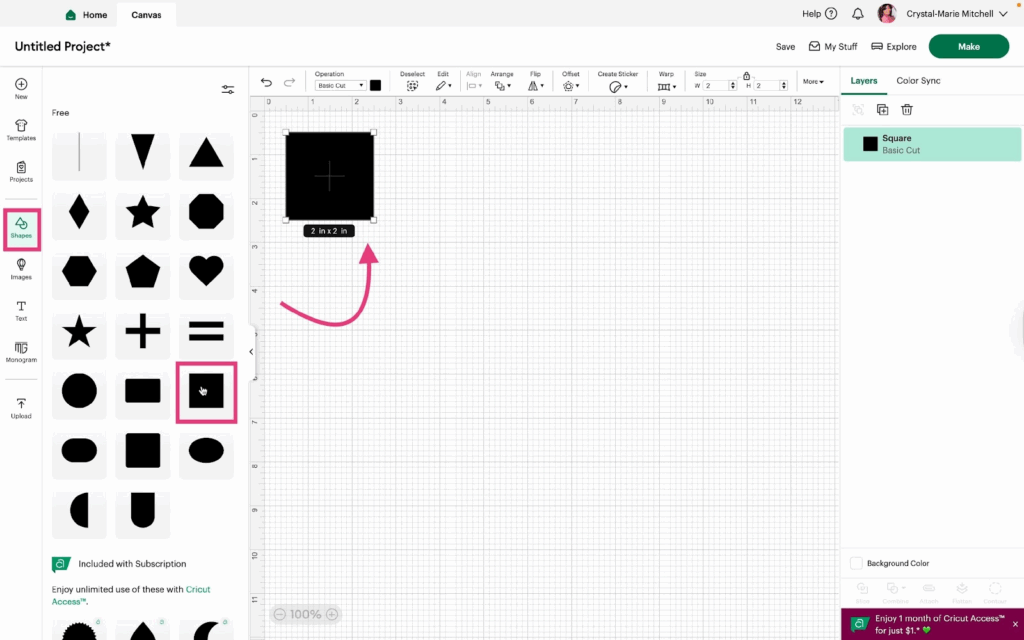Viewport: 1024px width, 640px height.
Task: Expand the Flip dropdown
Action: point(536,86)
